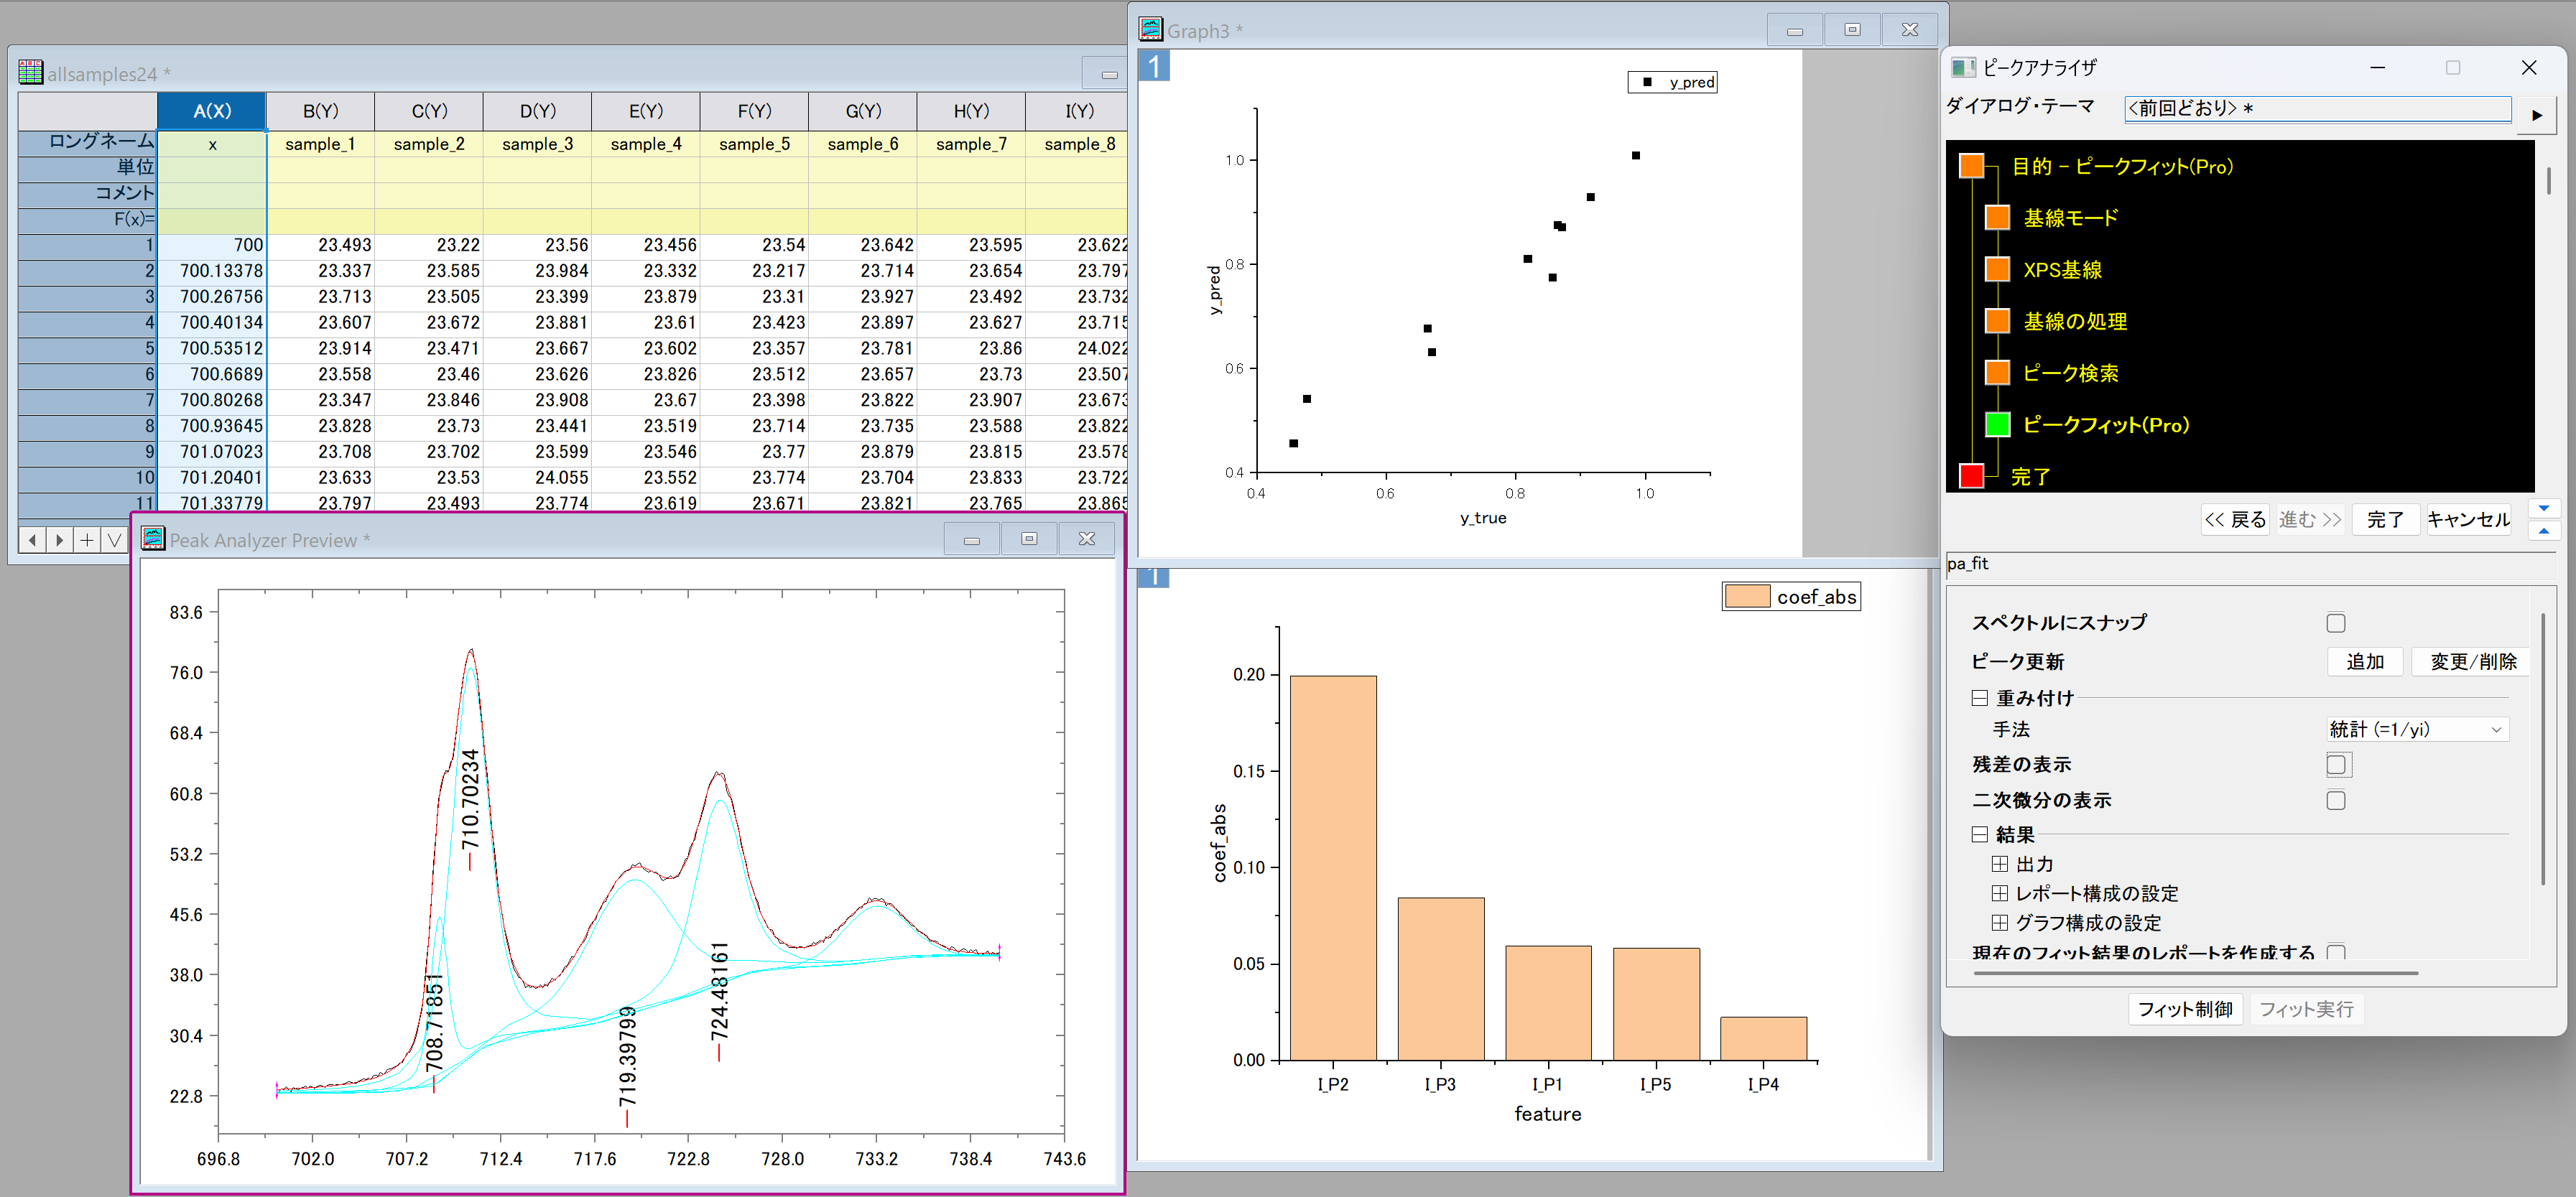Collapse the 結果 section
The height and width of the screenshot is (1197, 2576).
click(1979, 834)
